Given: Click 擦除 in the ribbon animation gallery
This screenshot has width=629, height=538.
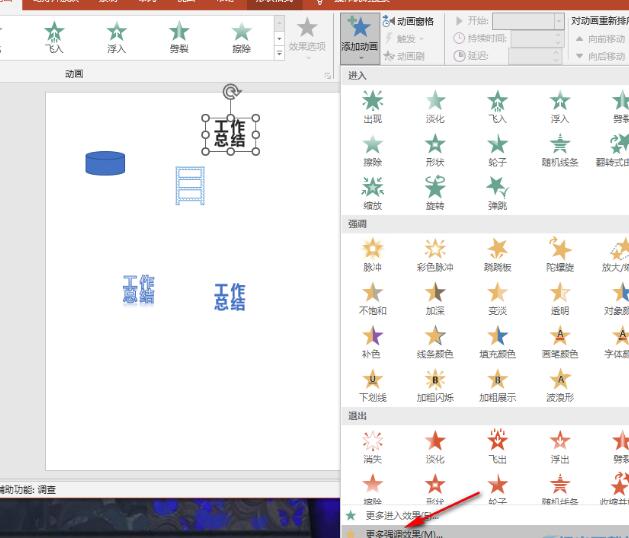Looking at the screenshot, I should [241, 37].
